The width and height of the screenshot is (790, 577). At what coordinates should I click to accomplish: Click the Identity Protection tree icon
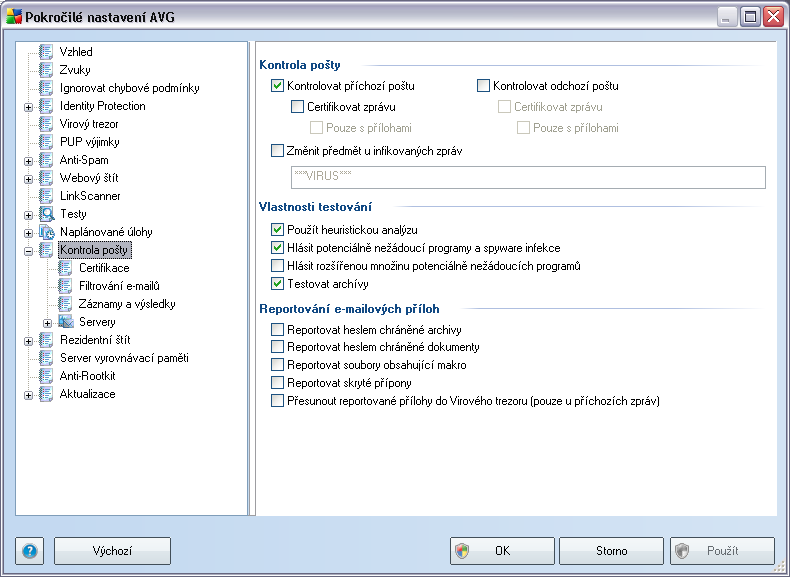pyautogui.click(x=46, y=106)
